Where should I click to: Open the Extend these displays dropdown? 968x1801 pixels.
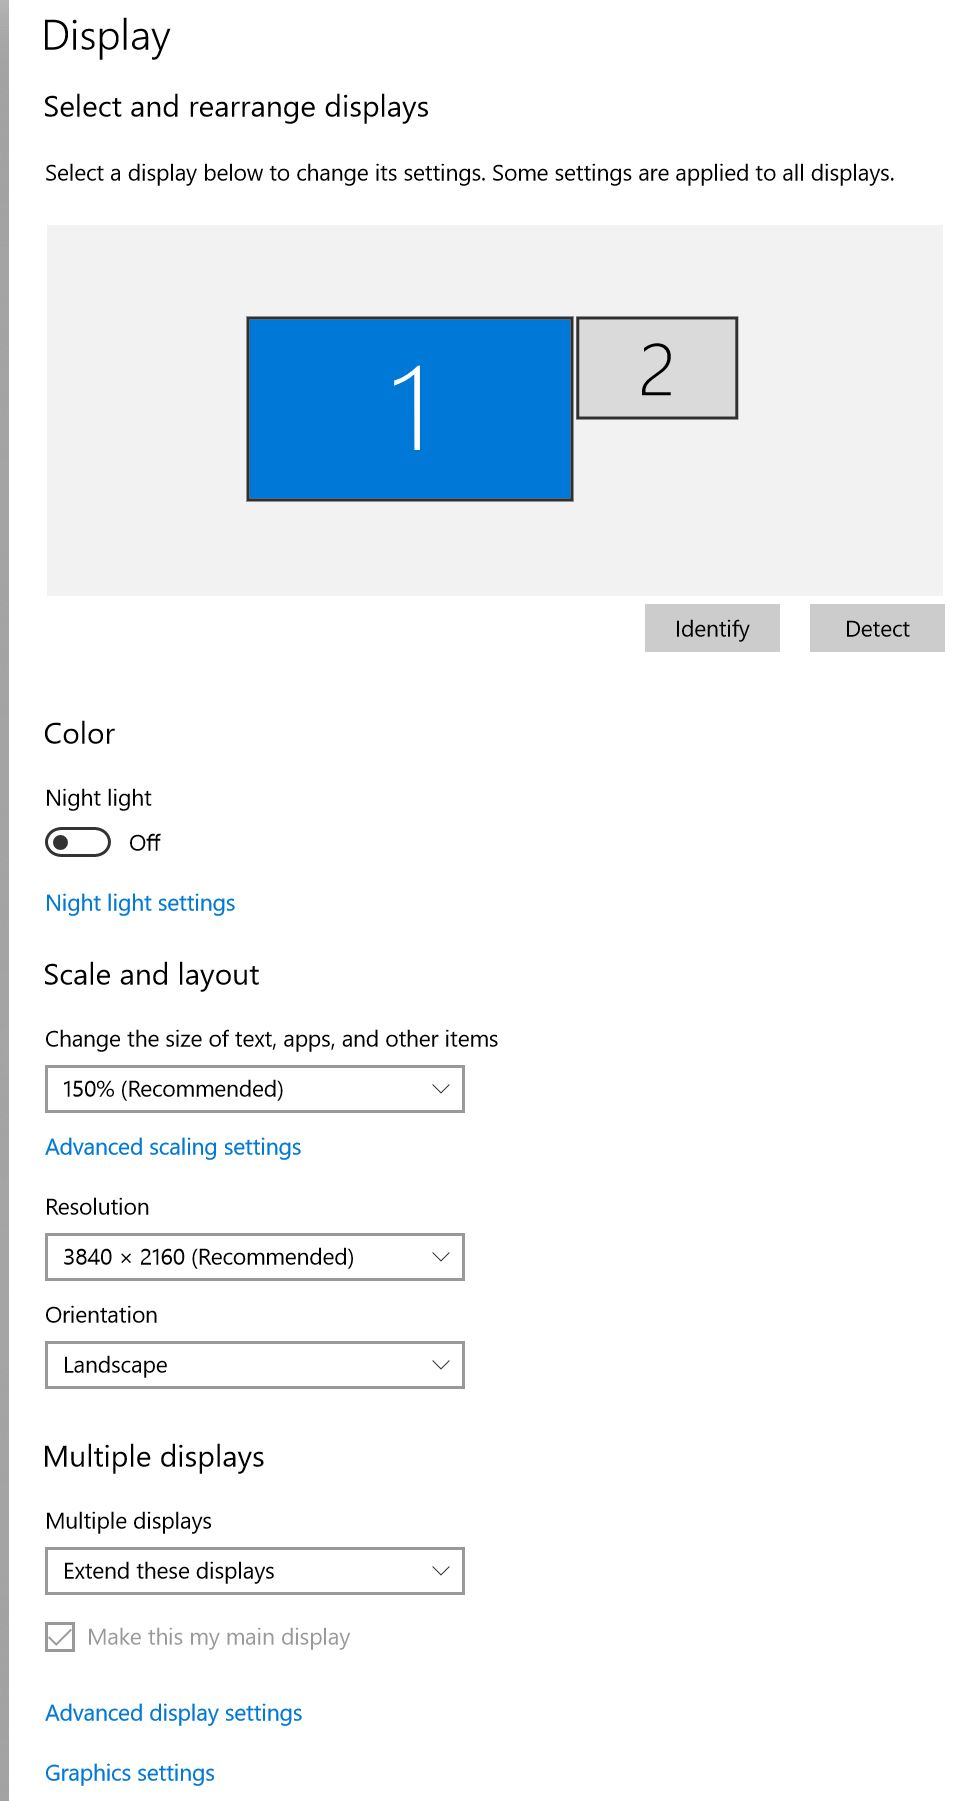pos(255,1571)
